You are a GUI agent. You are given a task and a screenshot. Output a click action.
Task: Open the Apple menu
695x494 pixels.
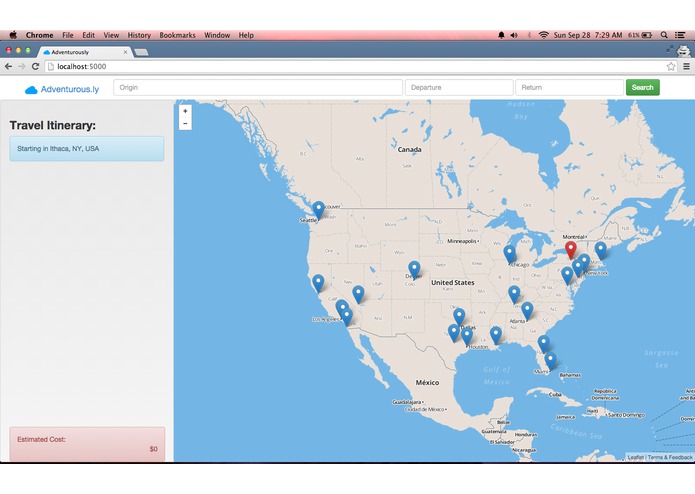click(13, 35)
